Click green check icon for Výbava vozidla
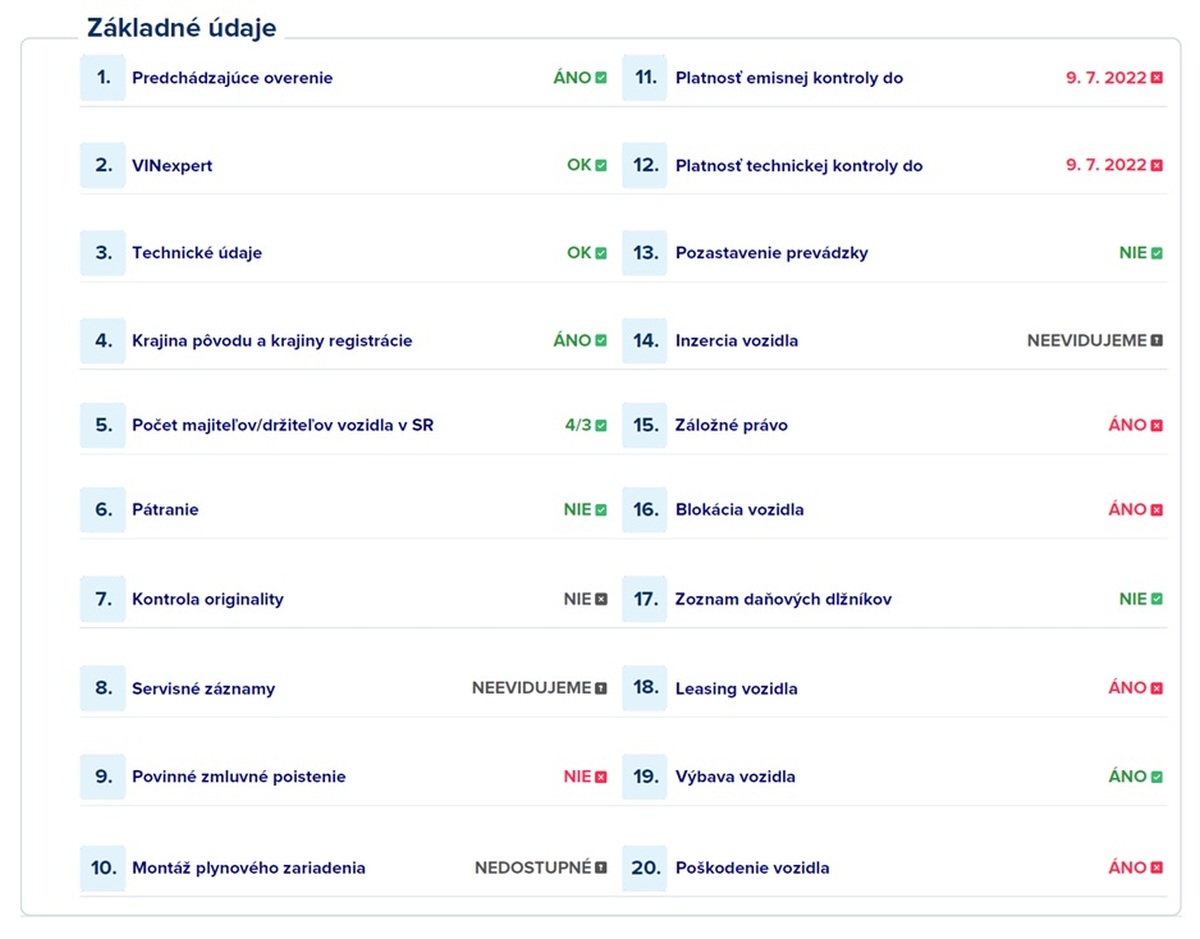The height and width of the screenshot is (939, 1200). pos(1157,777)
